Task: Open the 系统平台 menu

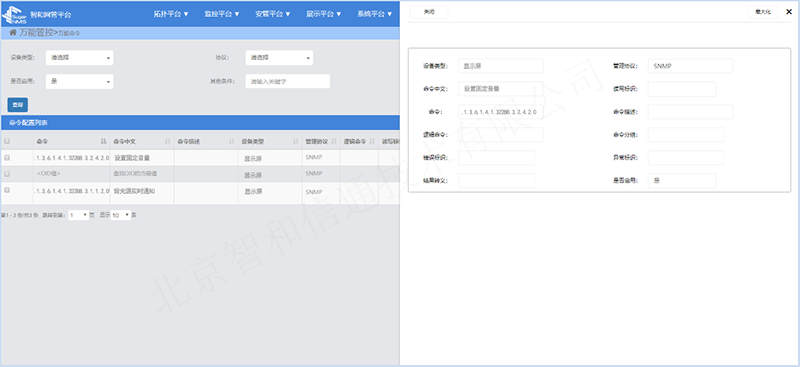Action: click(374, 14)
